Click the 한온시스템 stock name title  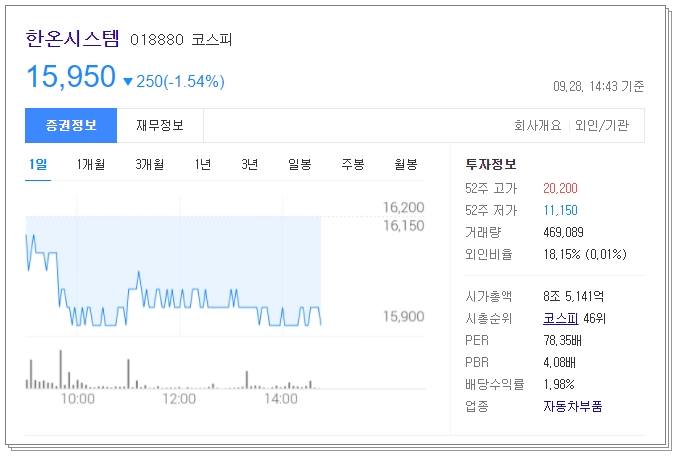tap(72, 38)
